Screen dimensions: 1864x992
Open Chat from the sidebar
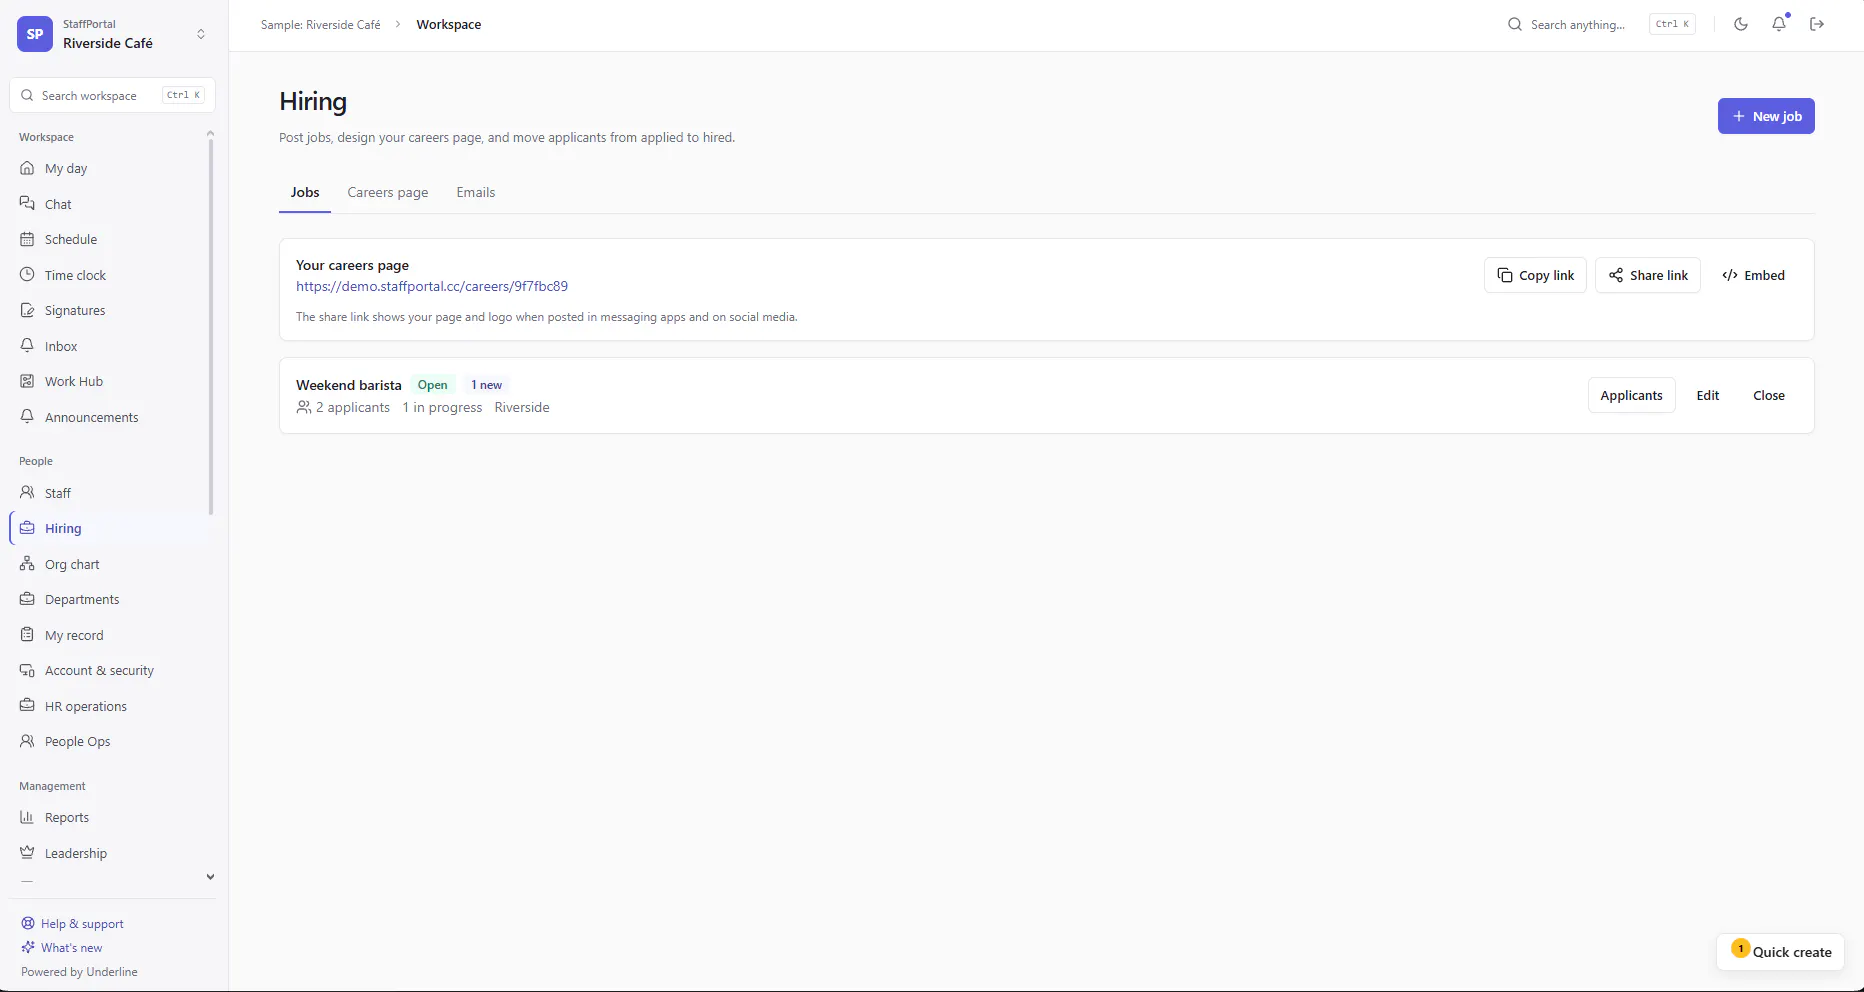click(110, 204)
